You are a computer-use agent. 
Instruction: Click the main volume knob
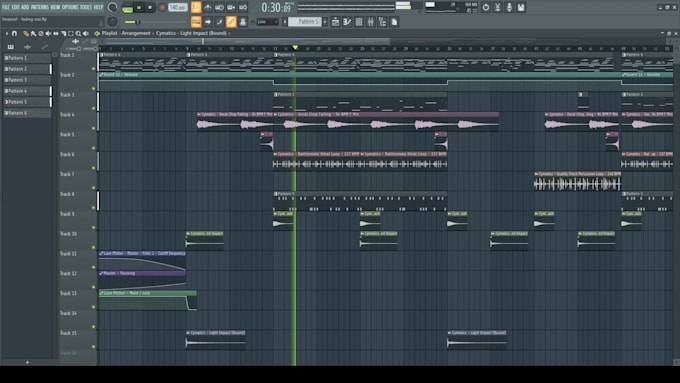[x=112, y=7]
